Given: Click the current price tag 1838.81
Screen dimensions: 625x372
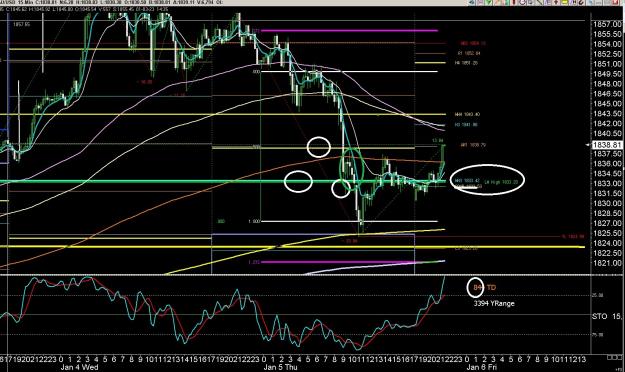Looking at the screenshot, I should (607, 145).
